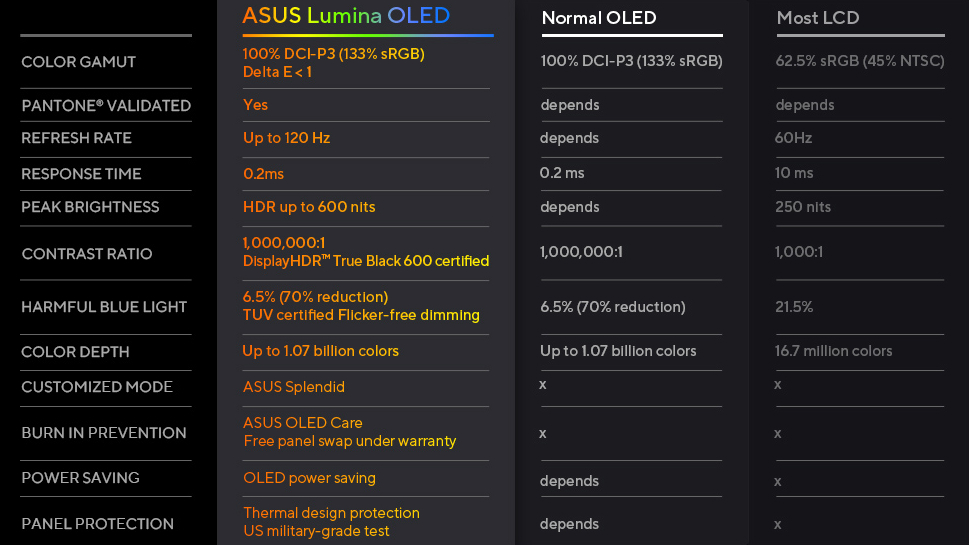
Task: Select 'HDR up to 600 nits' text
Action: (x=309, y=207)
